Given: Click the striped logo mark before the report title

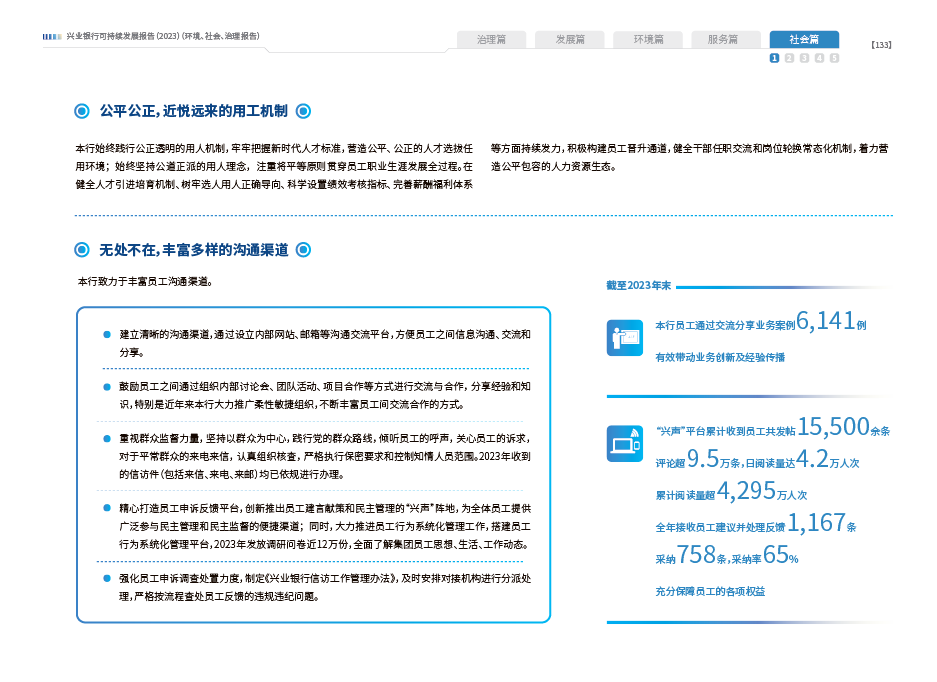Looking at the screenshot, I should click(52, 36).
